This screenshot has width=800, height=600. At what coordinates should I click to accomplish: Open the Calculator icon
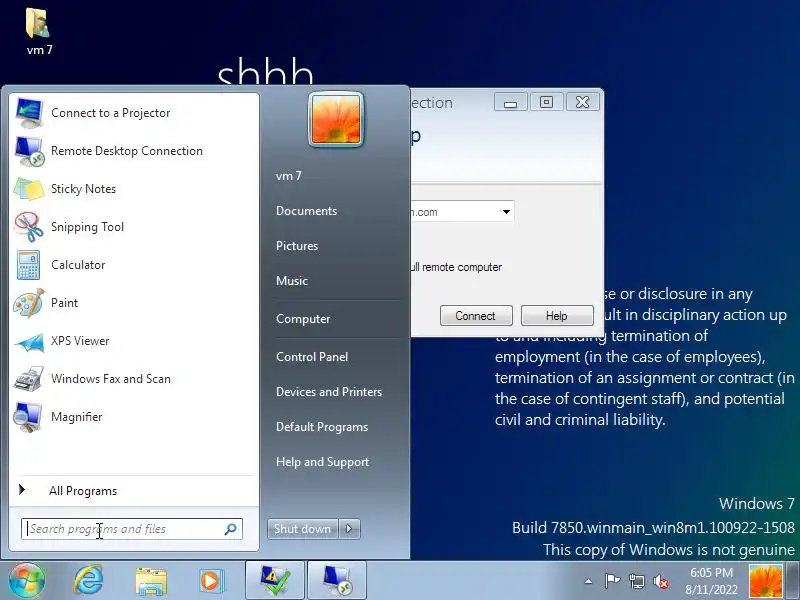pyautogui.click(x=29, y=265)
